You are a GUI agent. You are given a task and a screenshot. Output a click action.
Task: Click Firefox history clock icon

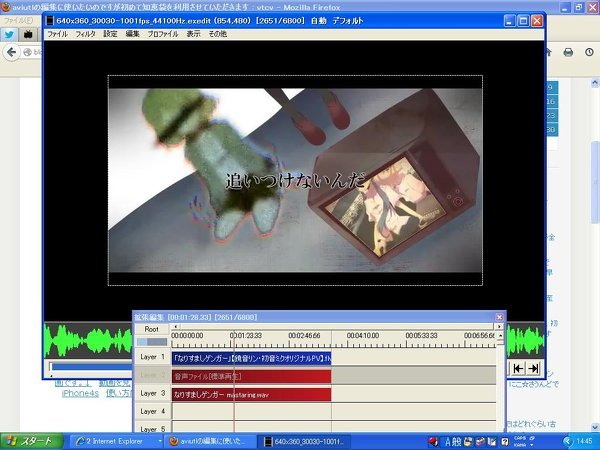tap(589, 52)
